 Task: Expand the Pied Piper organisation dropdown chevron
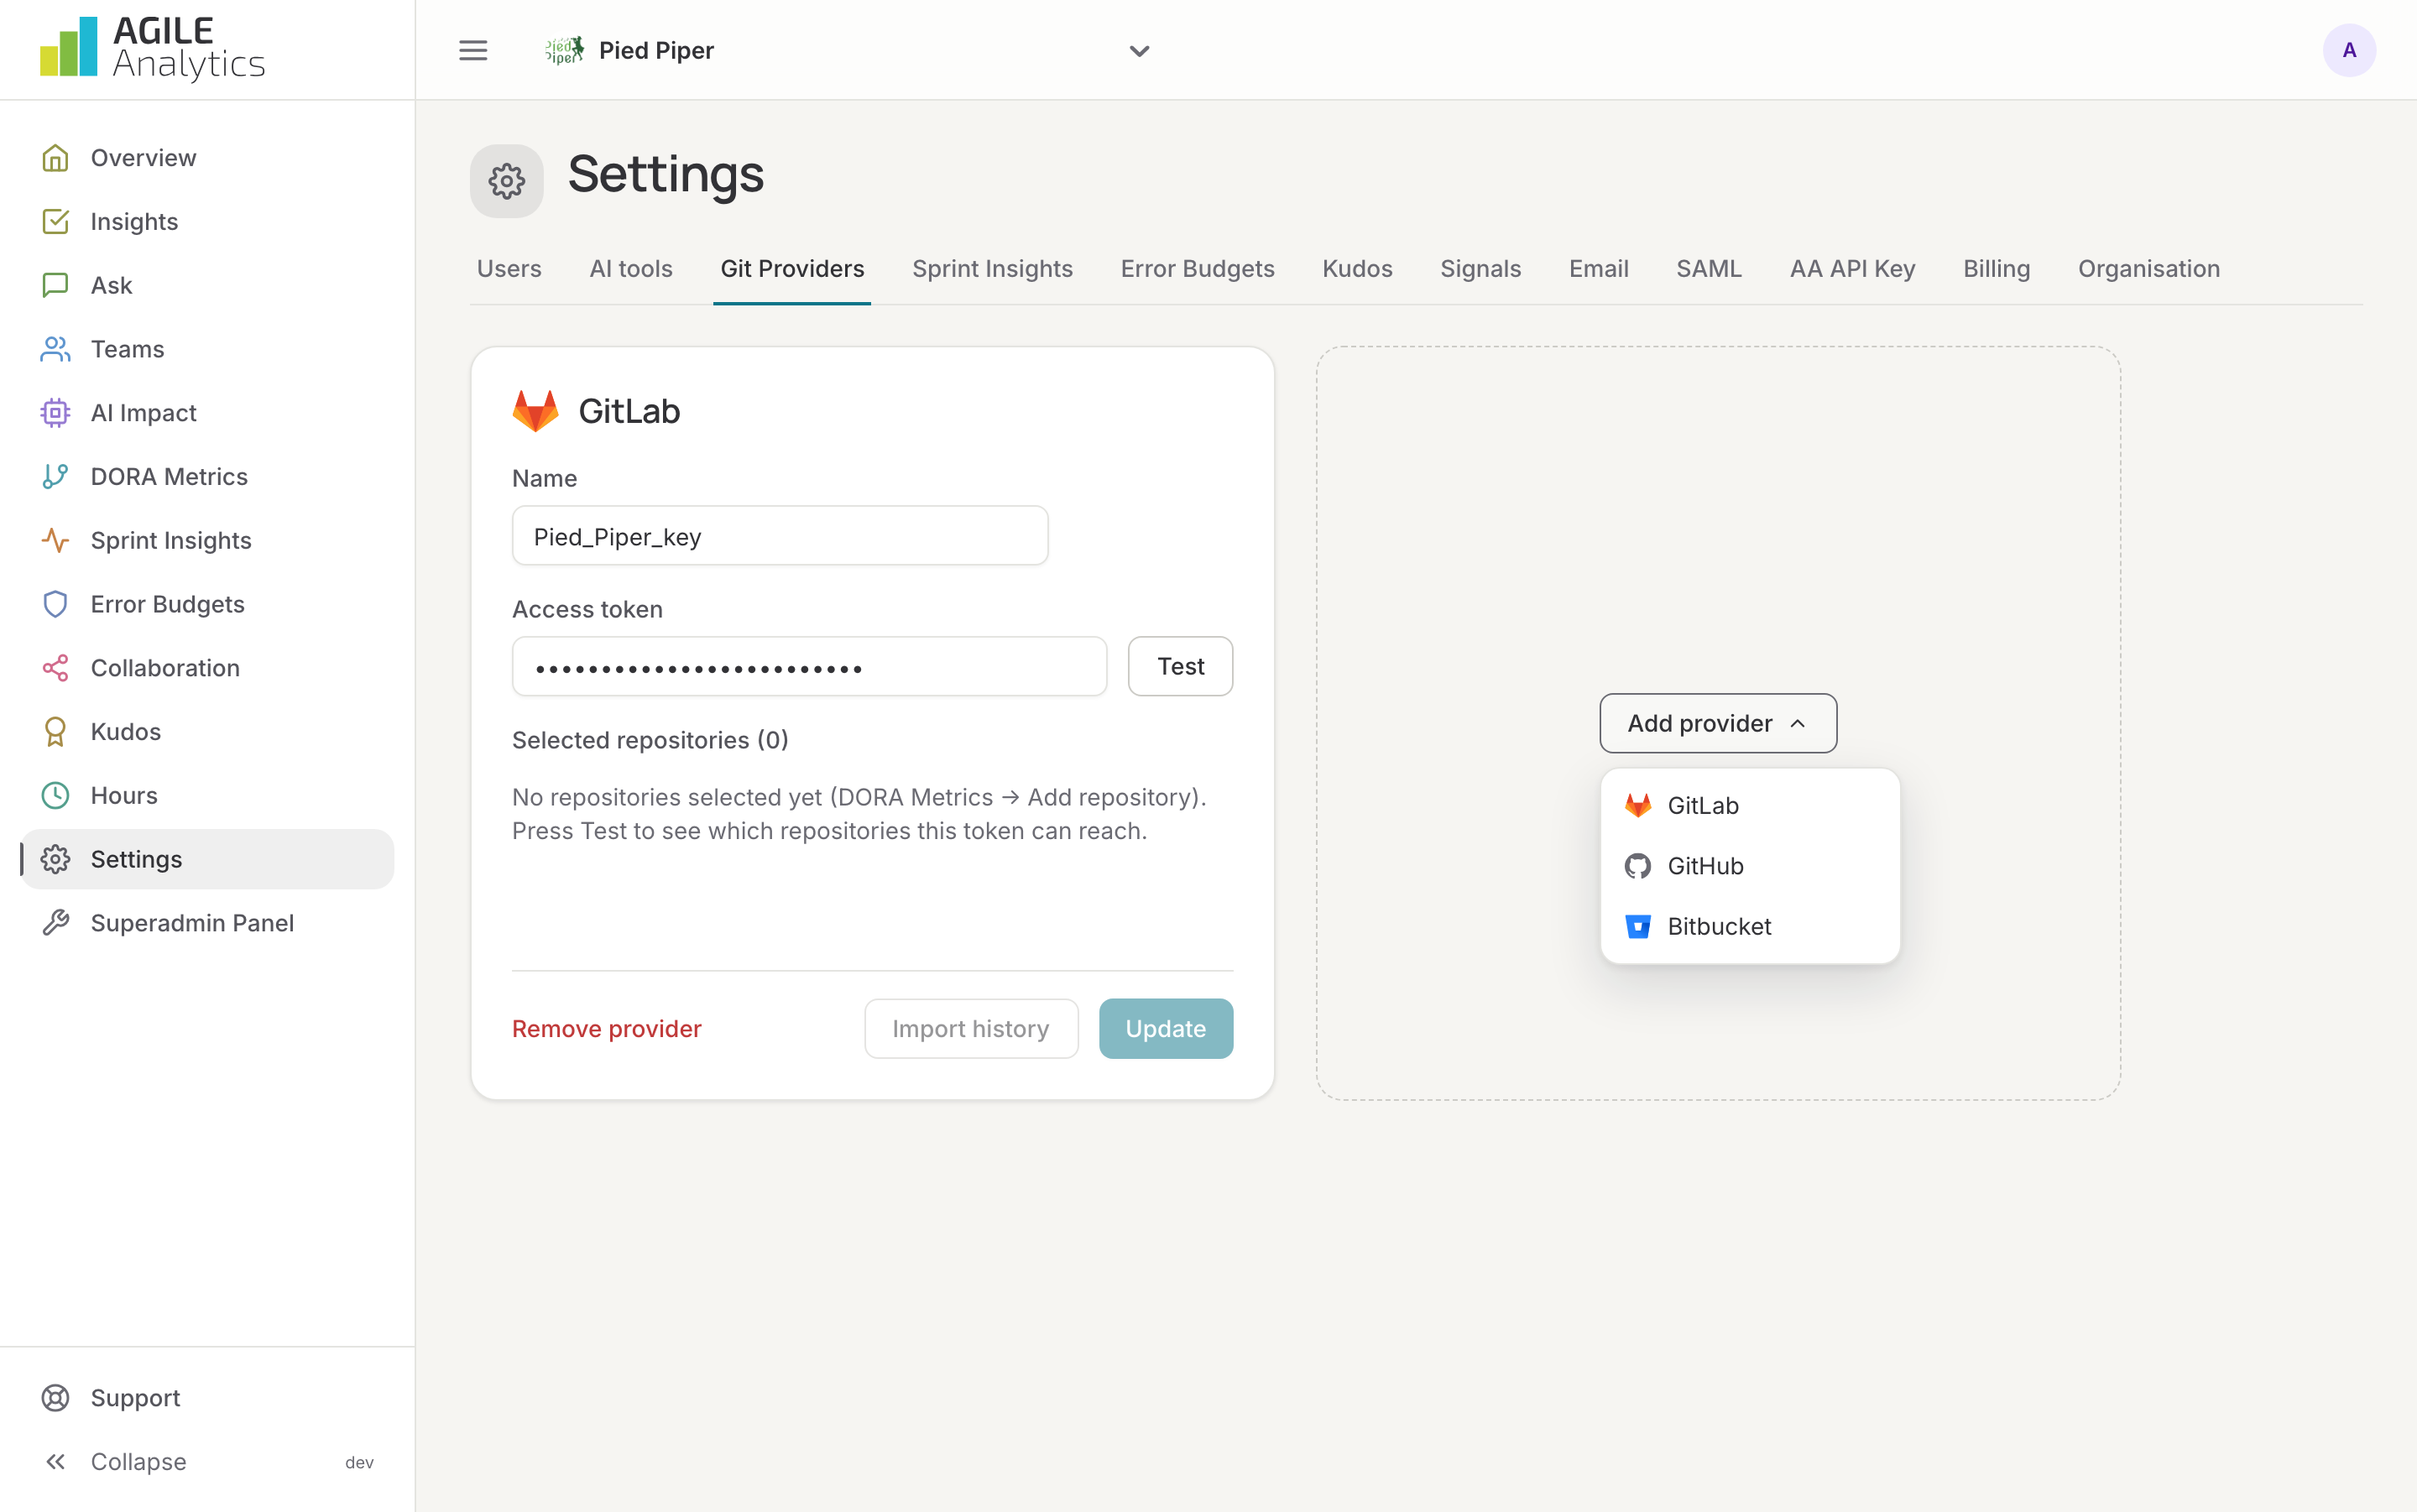[x=1139, y=51]
